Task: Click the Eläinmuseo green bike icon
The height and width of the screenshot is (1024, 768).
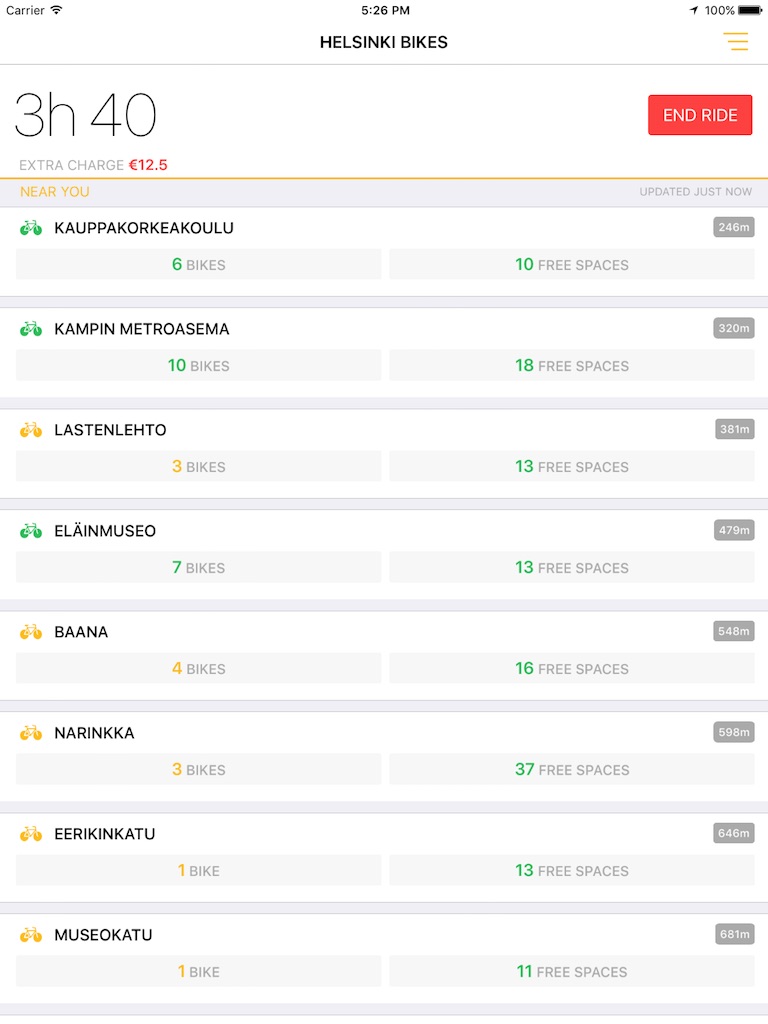Action: point(31,531)
